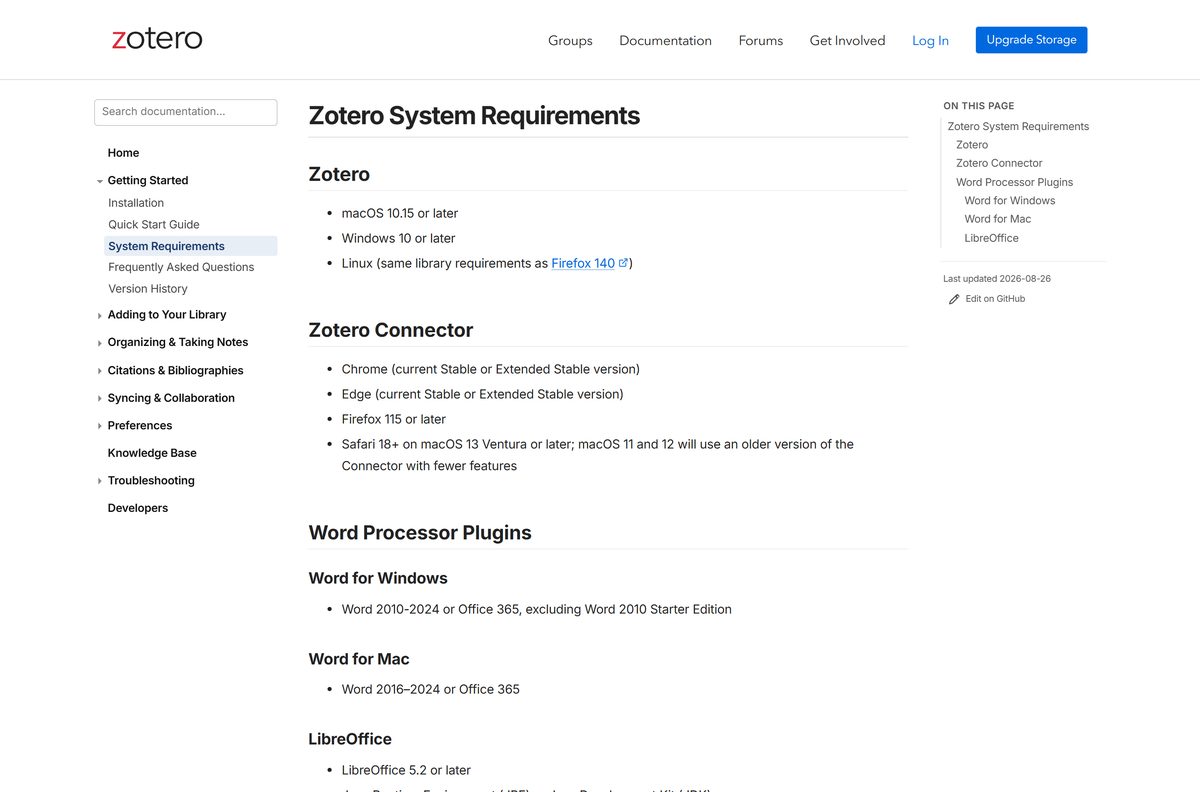This screenshot has height=792, width=1200.
Task: Open Frequently Asked Questions sidebar page
Action: (181, 267)
